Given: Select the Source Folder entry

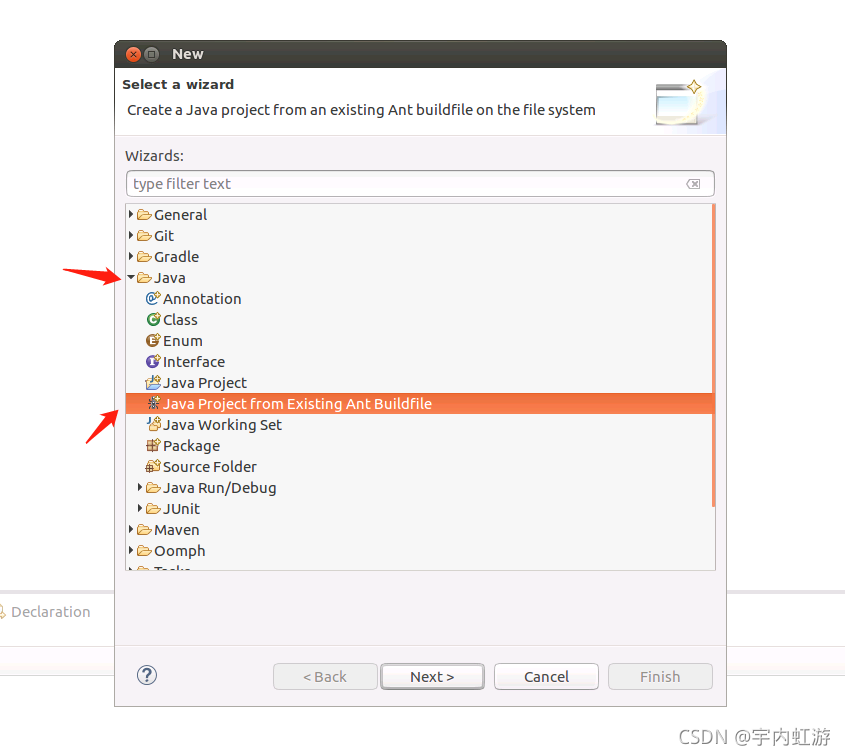Looking at the screenshot, I should pyautogui.click(x=210, y=467).
